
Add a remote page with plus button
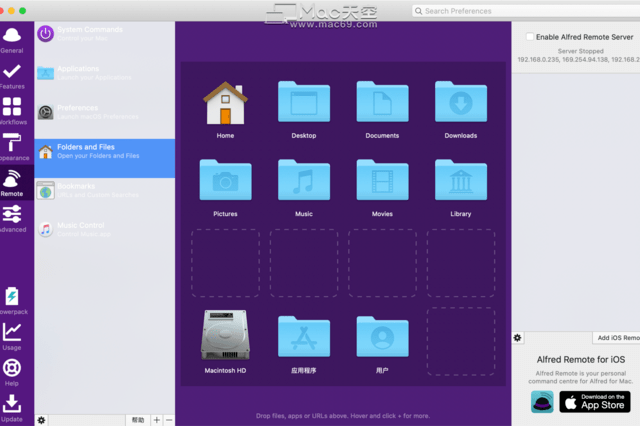pos(157,420)
